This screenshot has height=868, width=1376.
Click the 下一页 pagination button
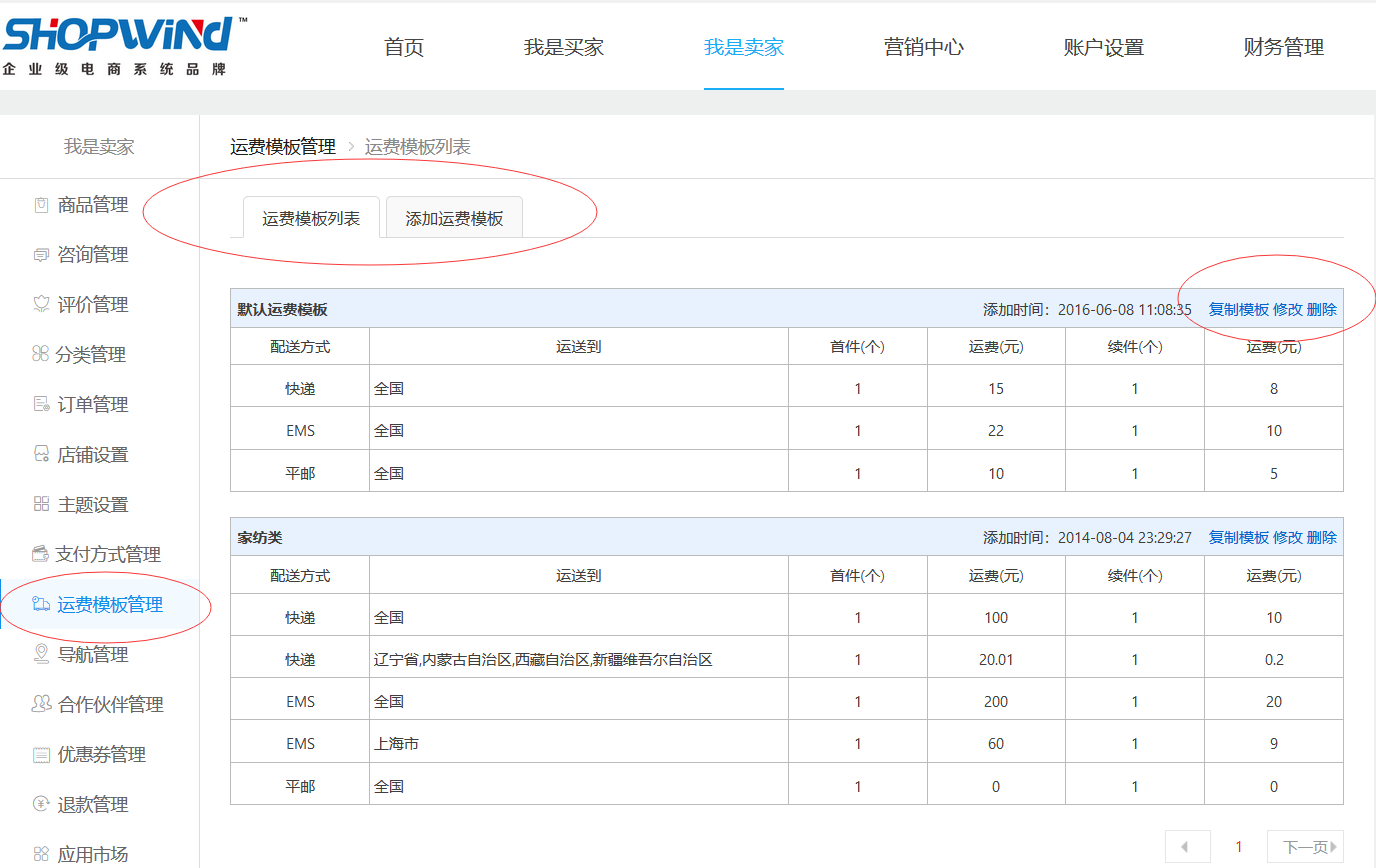[x=1305, y=847]
